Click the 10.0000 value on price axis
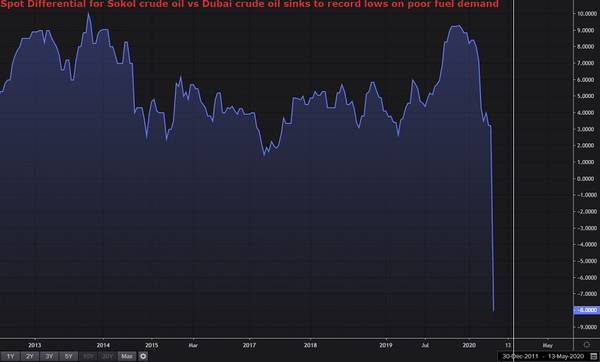The height and width of the screenshot is (362, 600). [x=587, y=14]
